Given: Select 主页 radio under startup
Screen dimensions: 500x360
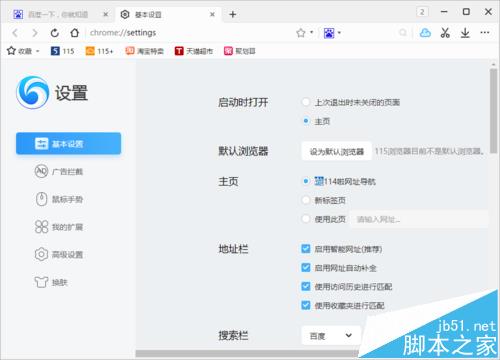Looking at the screenshot, I should [306, 121].
